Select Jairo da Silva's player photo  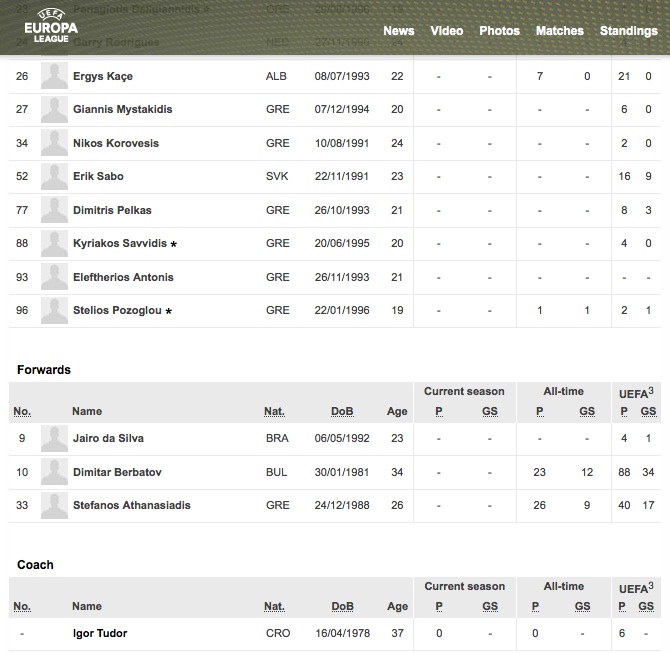tap(54, 439)
